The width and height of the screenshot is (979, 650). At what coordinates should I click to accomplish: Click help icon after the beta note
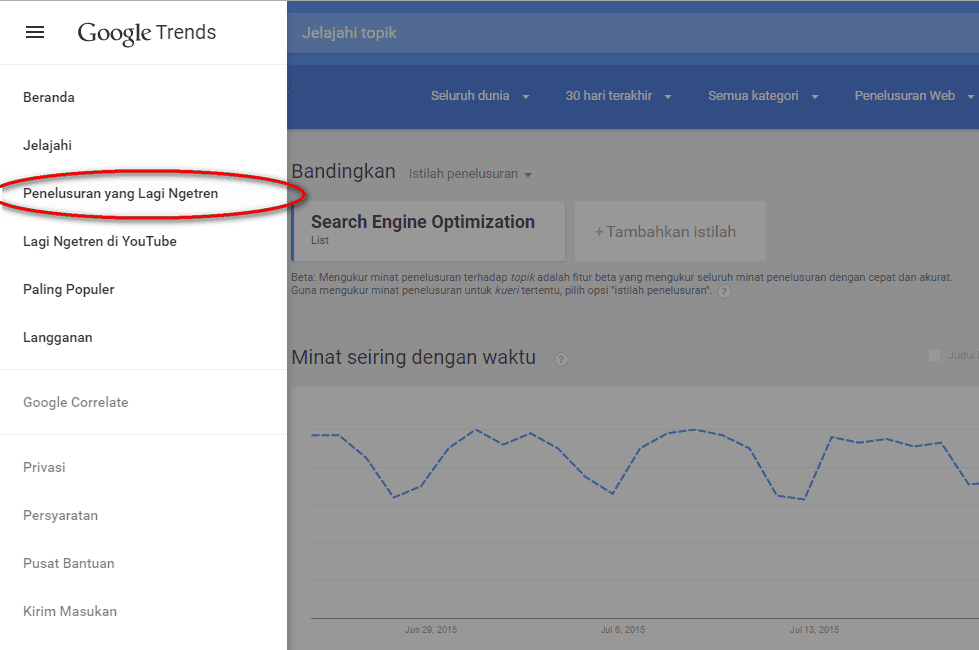[x=724, y=292]
